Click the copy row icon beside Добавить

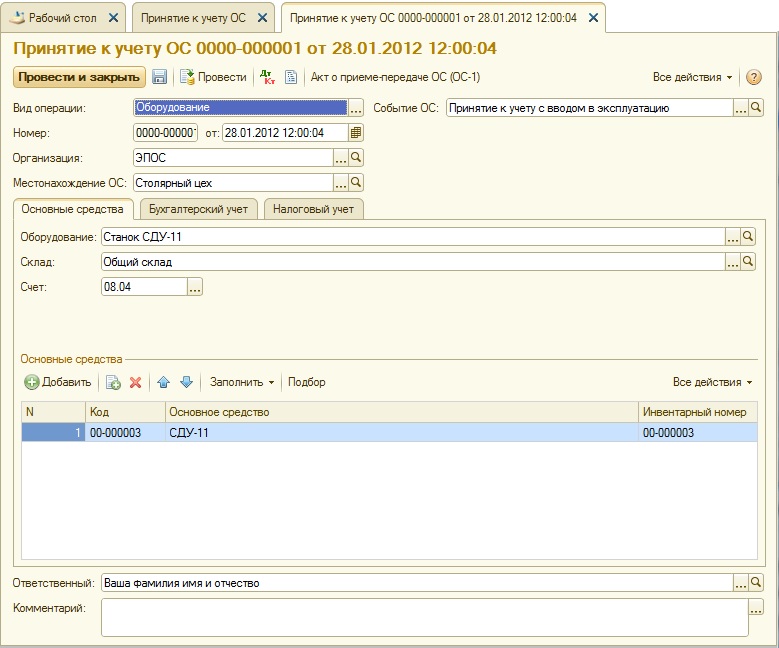(114, 382)
